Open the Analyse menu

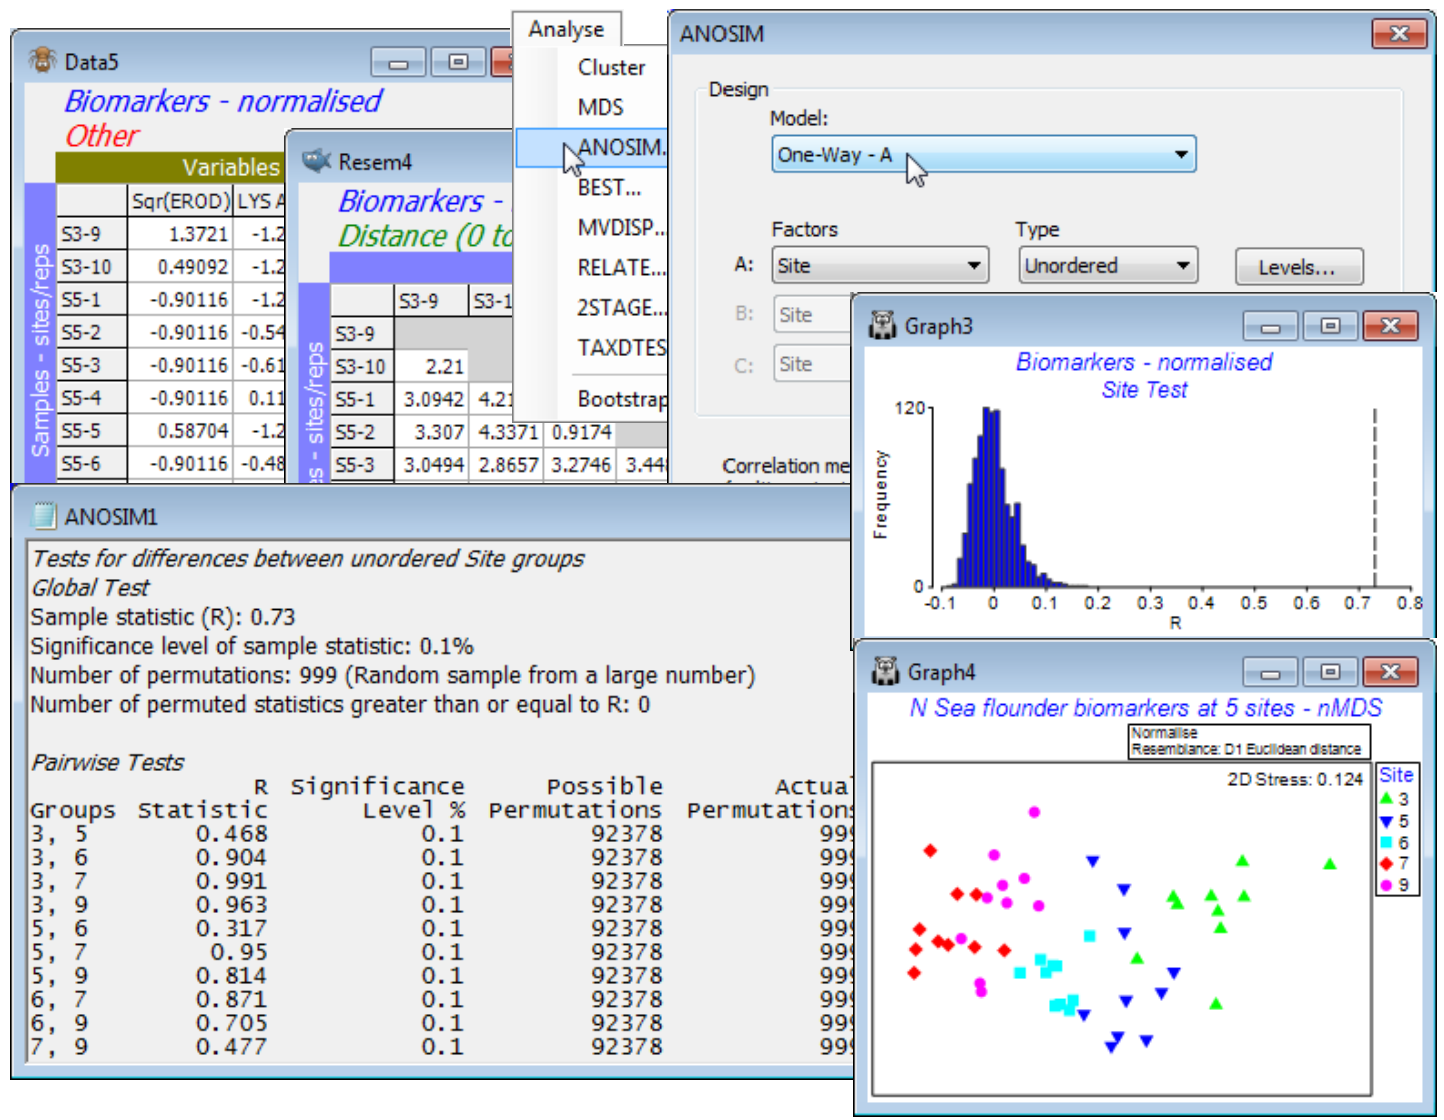[566, 29]
